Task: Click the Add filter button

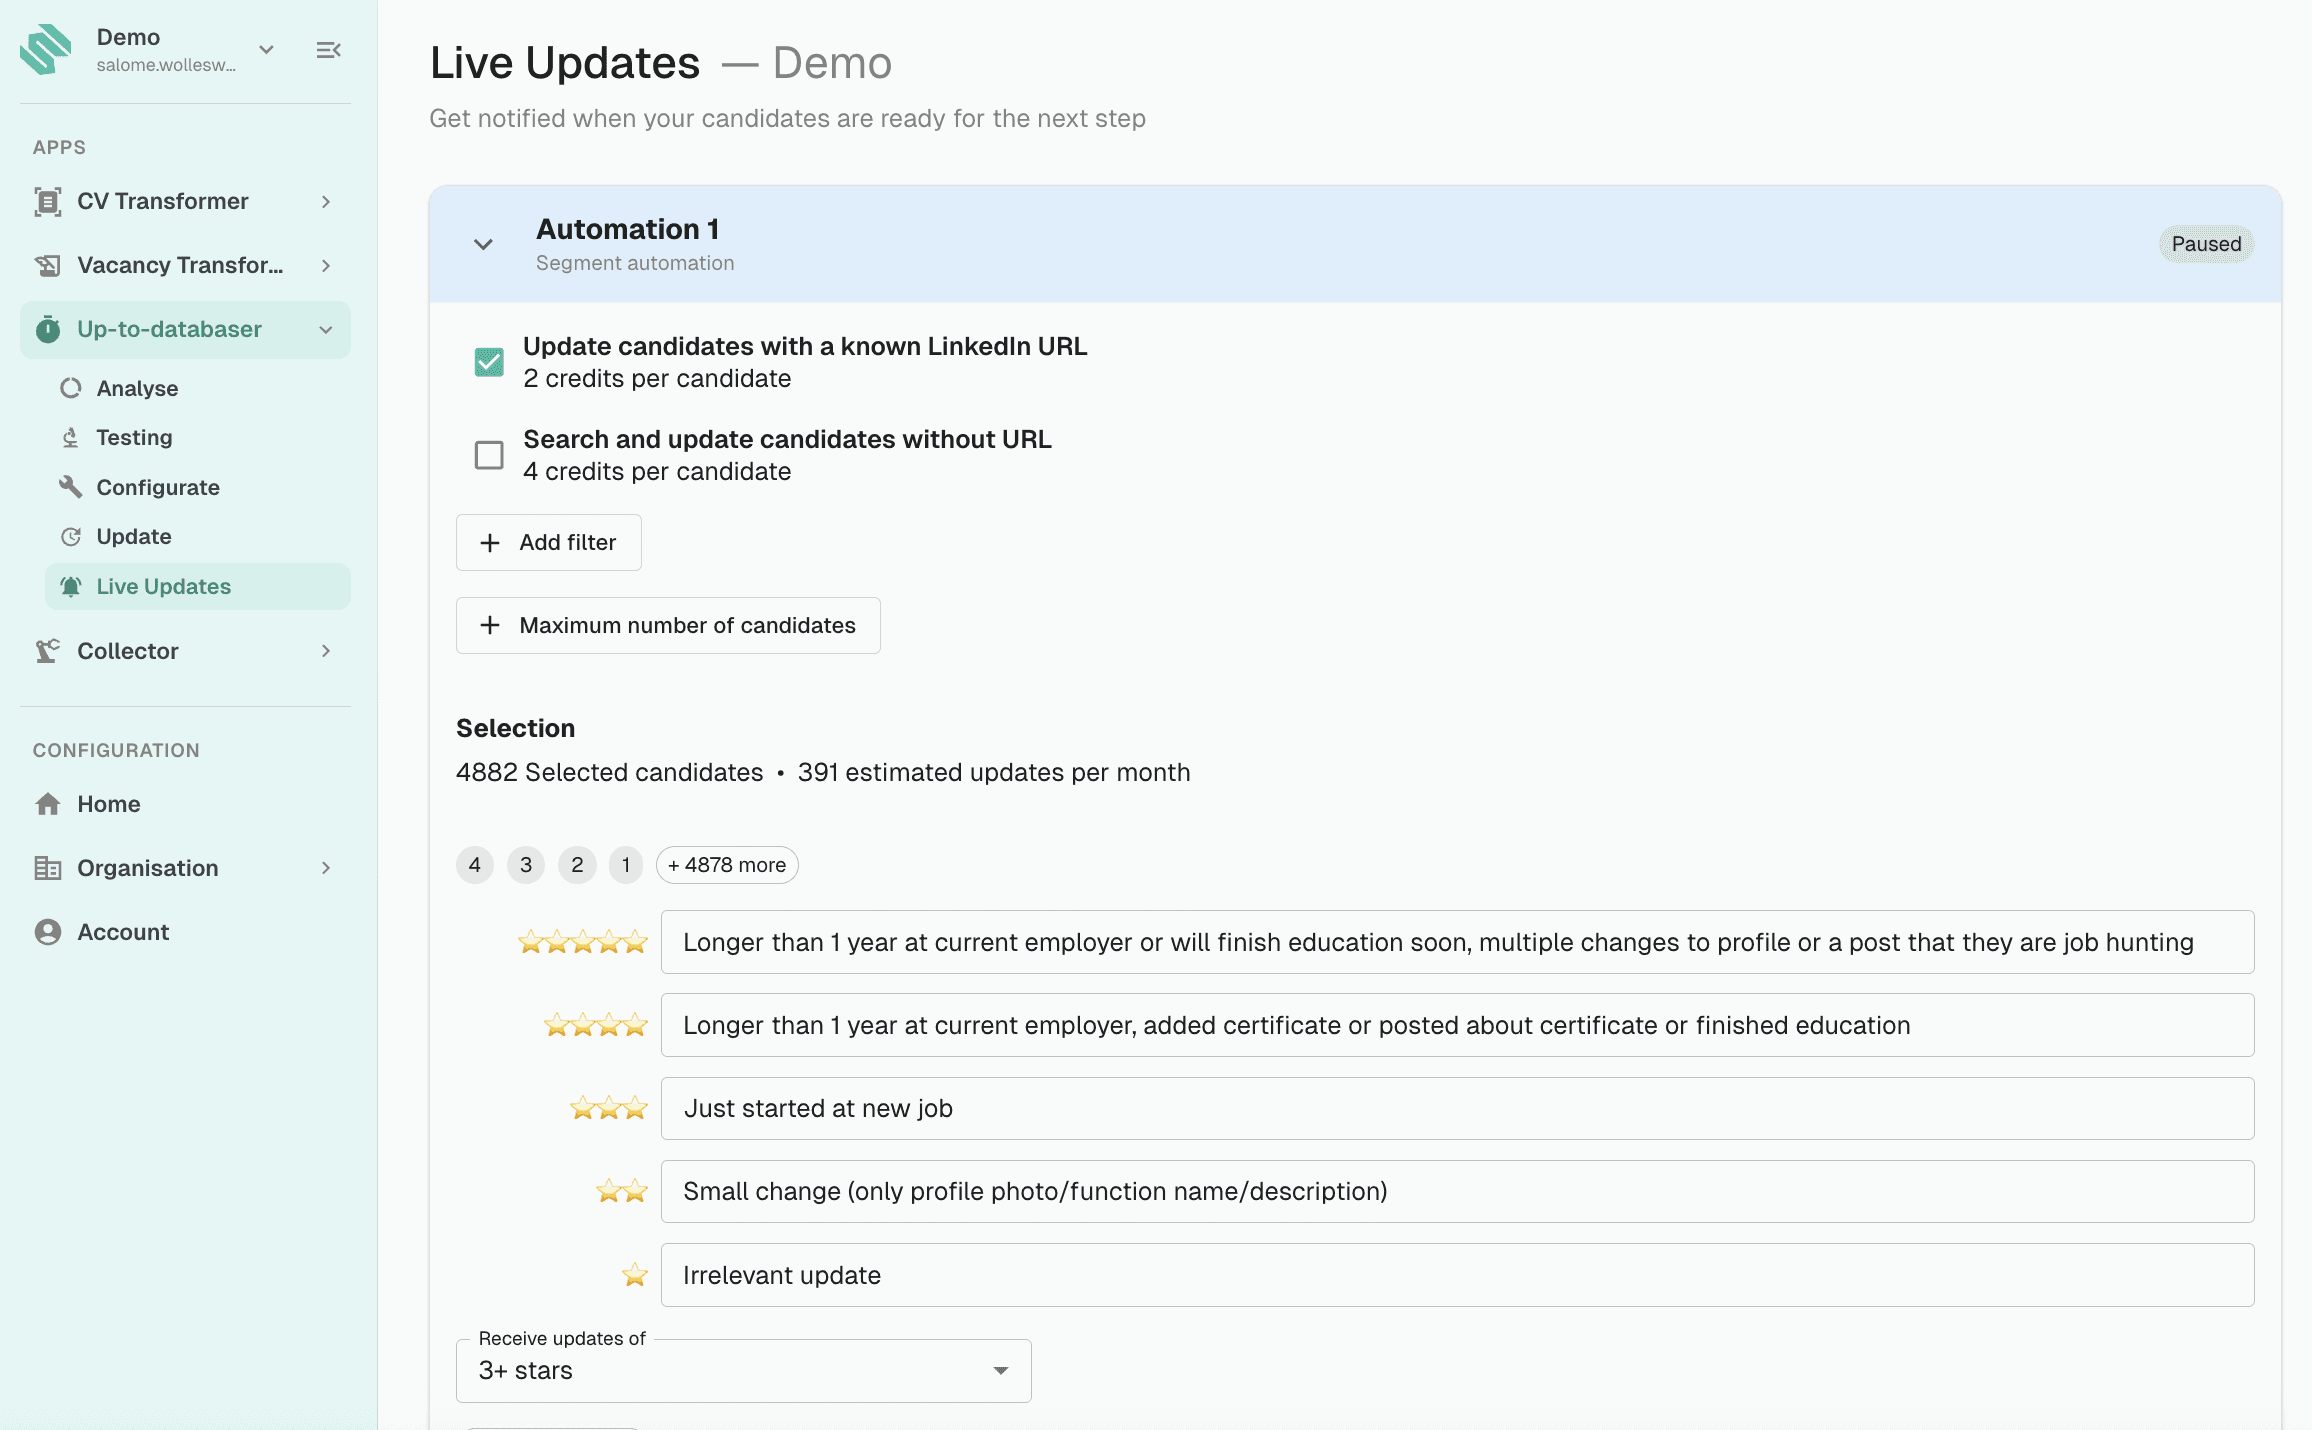Action: pyautogui.click(x=548, y=542)
